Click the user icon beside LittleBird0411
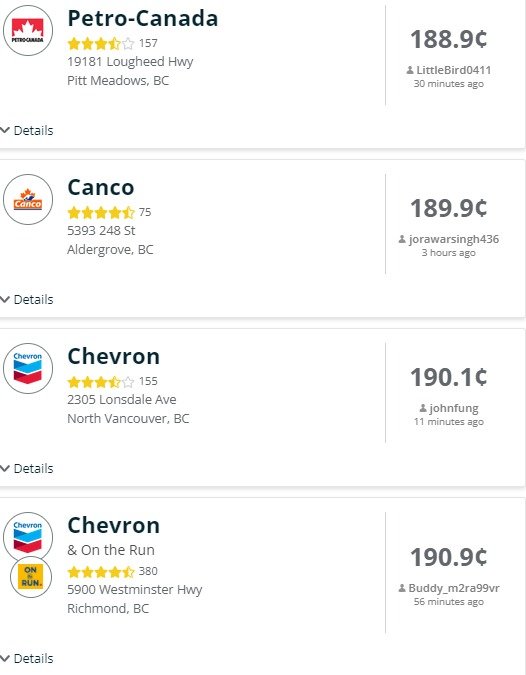 click(x=410, y=70)
